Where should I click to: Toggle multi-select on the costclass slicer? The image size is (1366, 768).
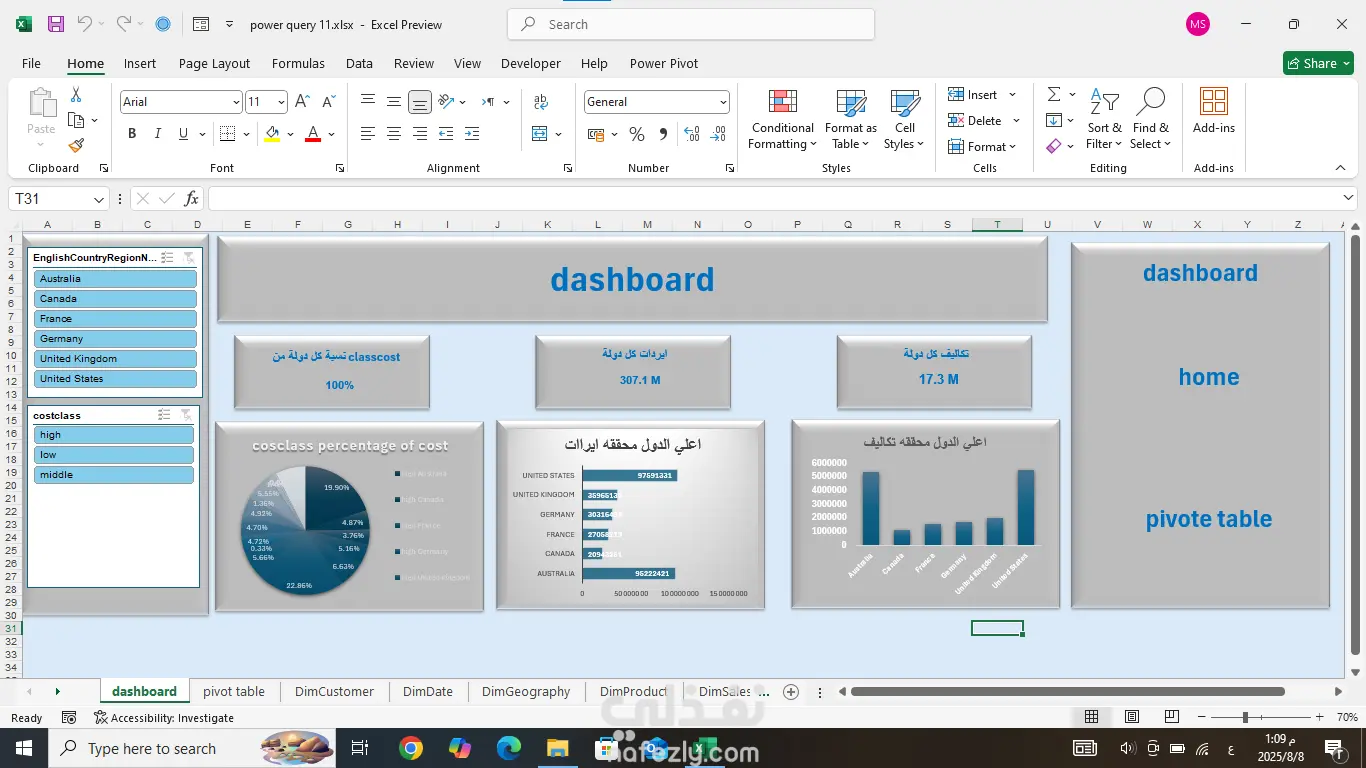(x=164, y=415)
